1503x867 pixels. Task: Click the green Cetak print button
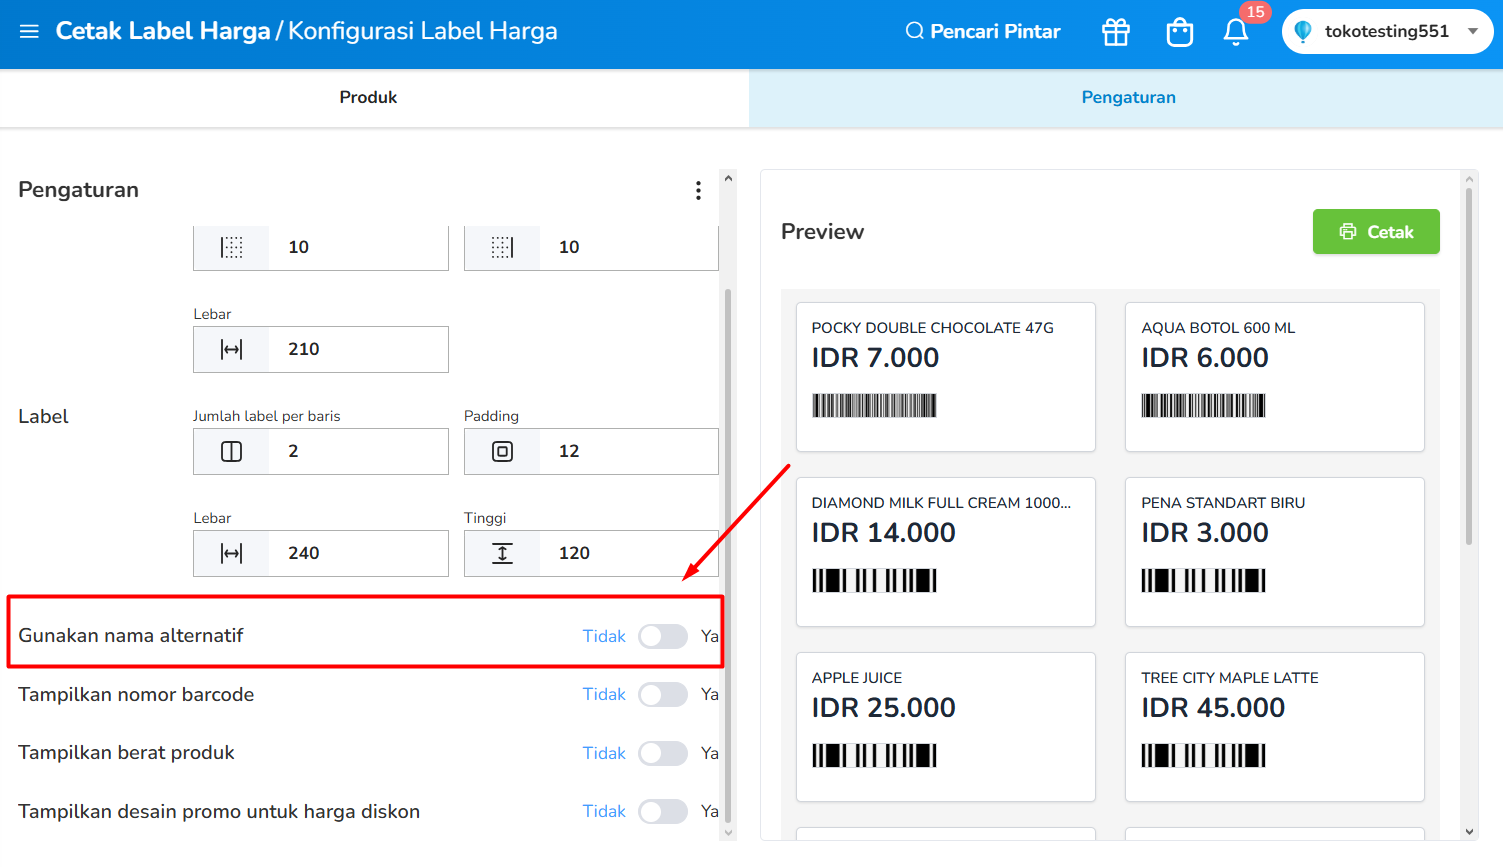(x=1376, y=232)
